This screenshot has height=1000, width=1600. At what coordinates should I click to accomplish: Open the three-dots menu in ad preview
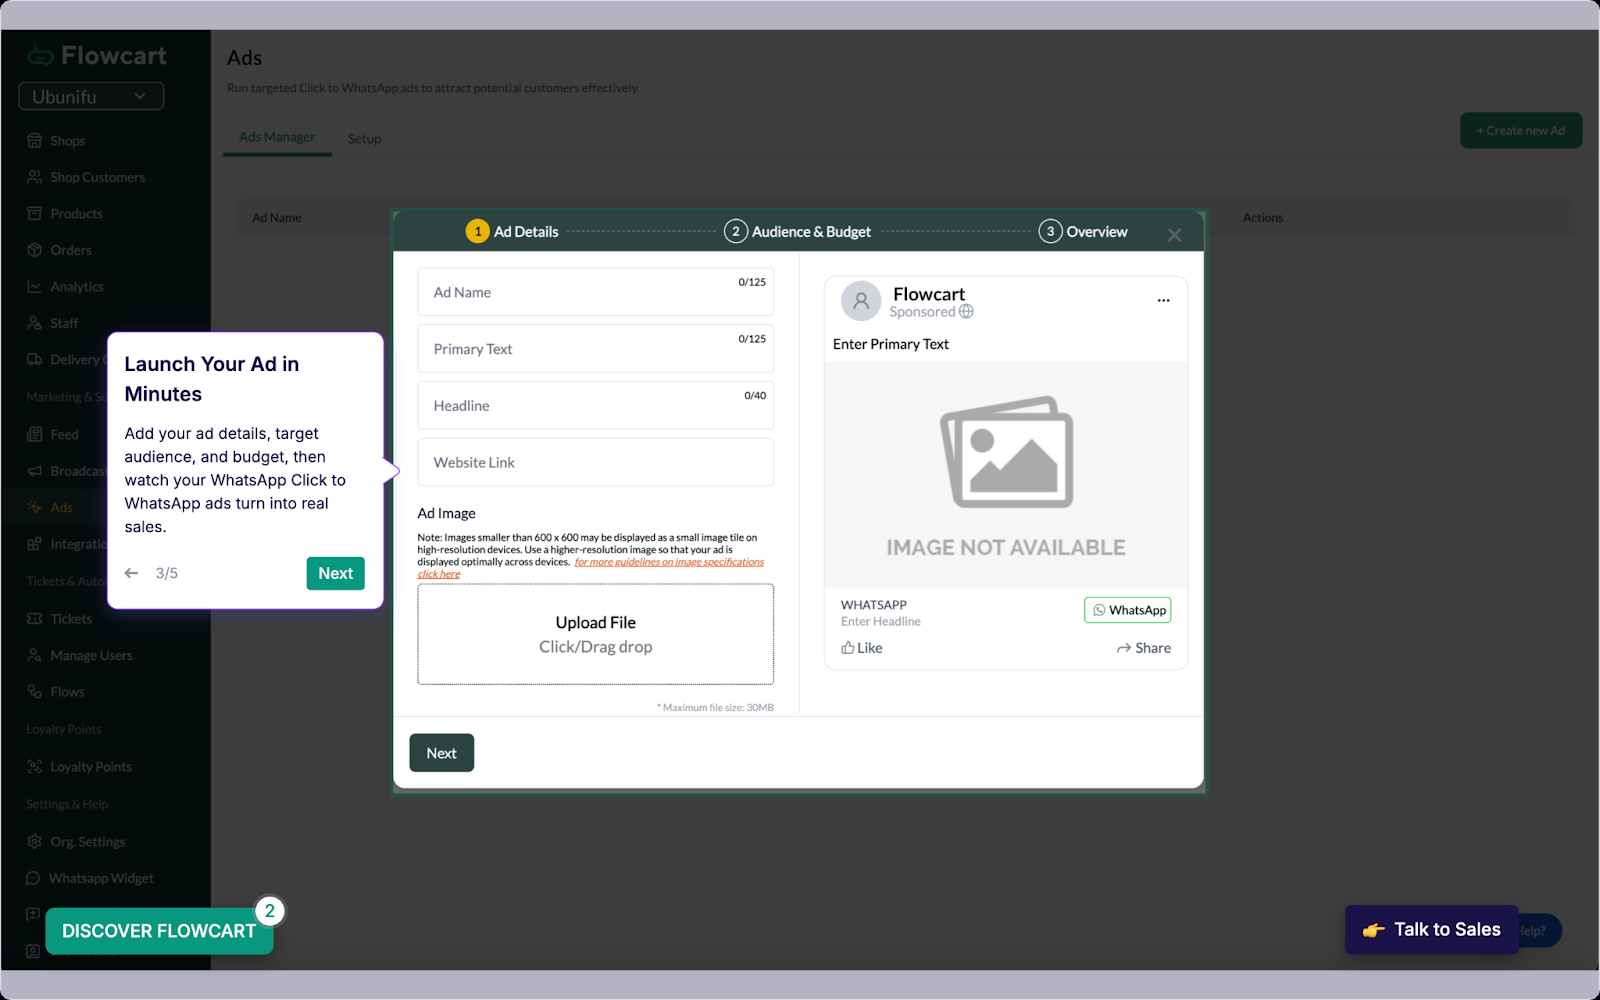point(1163,300)
